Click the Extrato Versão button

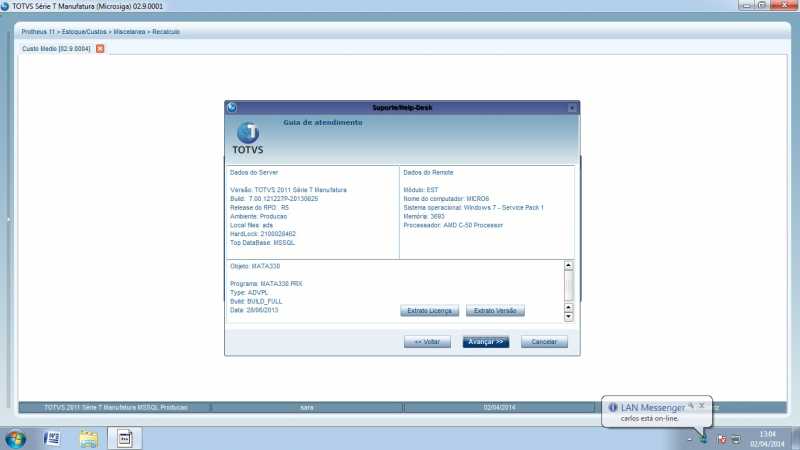point(495,310)
